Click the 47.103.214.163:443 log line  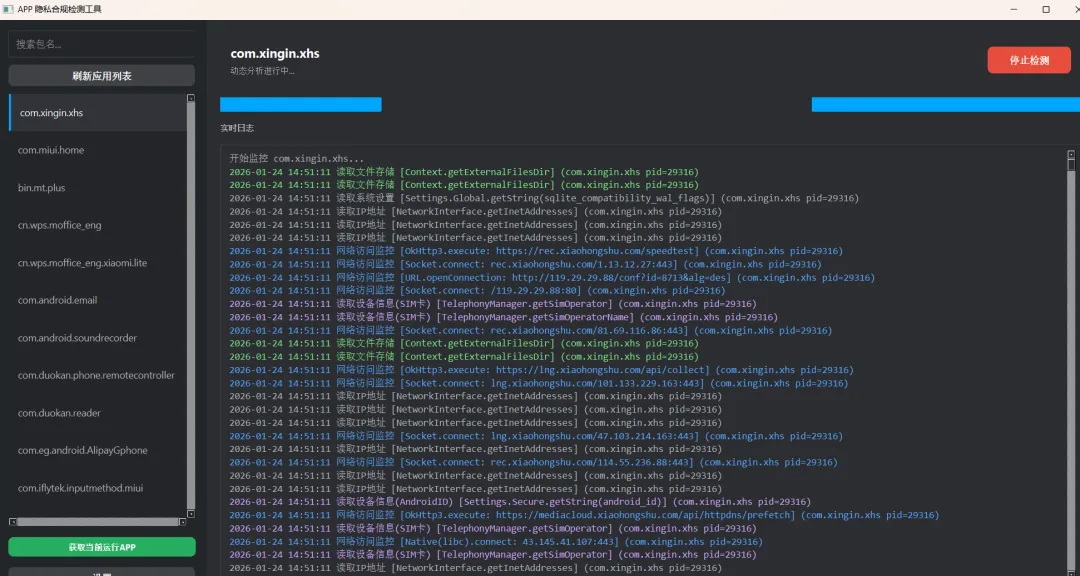coord(536,436)
